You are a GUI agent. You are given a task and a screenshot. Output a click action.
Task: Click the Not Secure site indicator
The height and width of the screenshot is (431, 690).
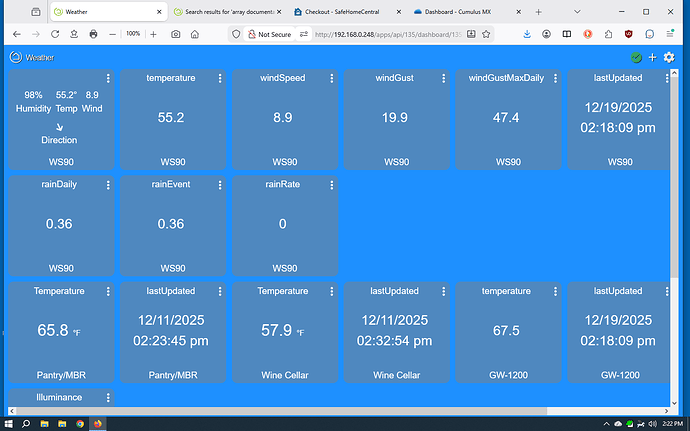(268, 33)
